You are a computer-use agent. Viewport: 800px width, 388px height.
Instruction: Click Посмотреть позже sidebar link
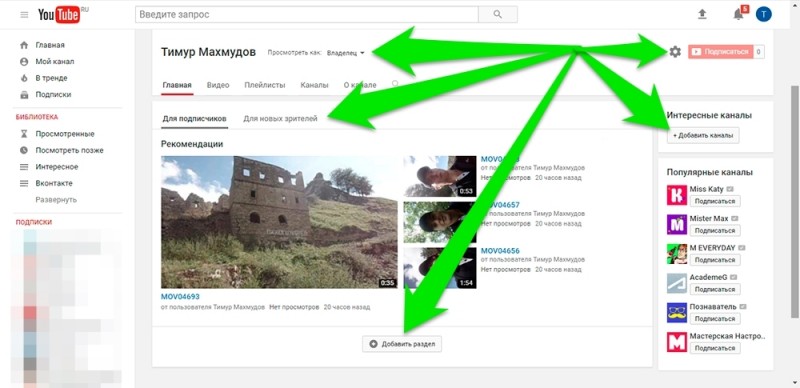[x=69, y=150]
